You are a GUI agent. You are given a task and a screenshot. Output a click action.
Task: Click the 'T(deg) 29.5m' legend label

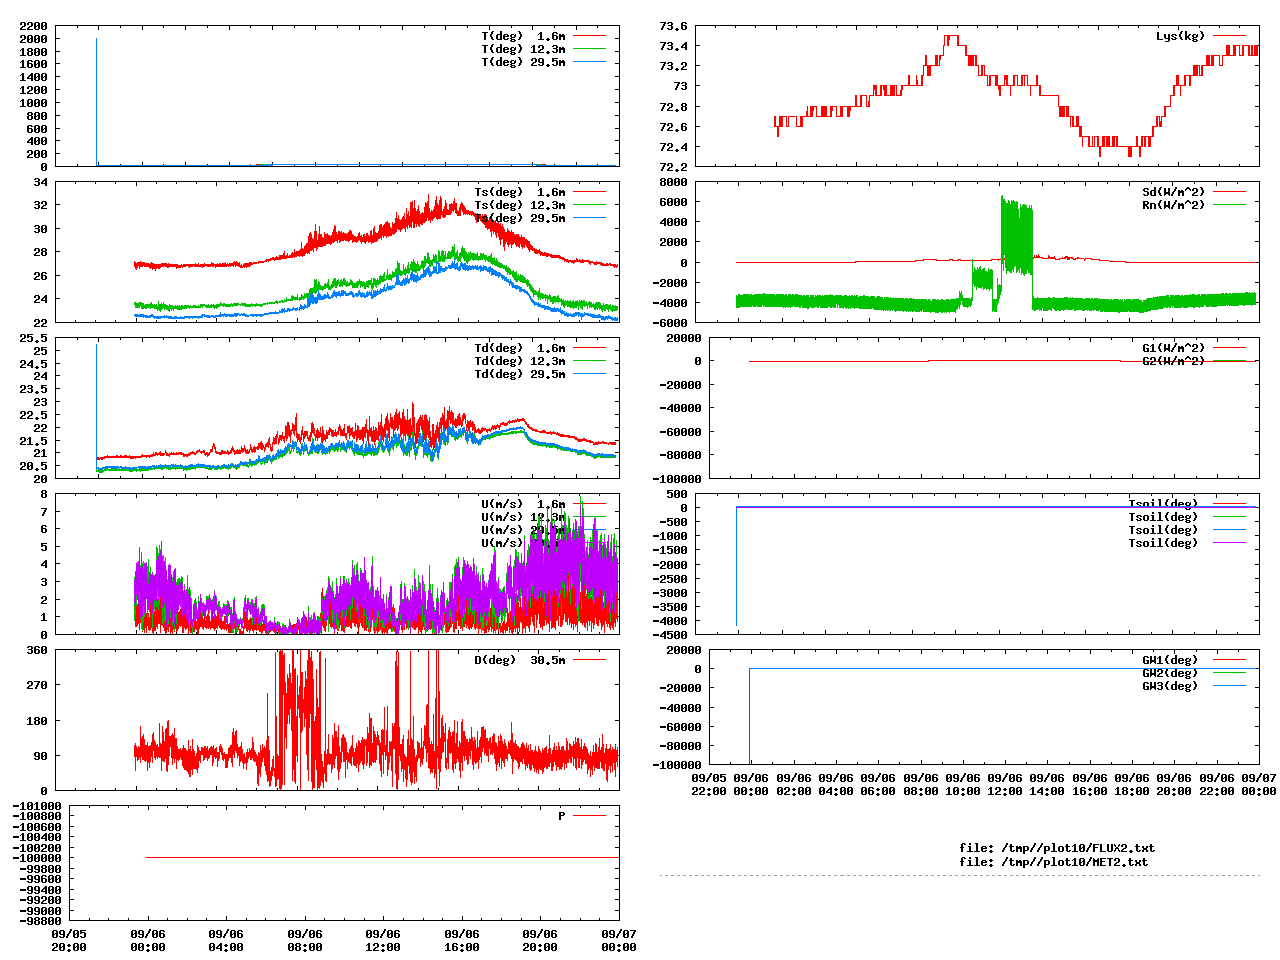523,62
